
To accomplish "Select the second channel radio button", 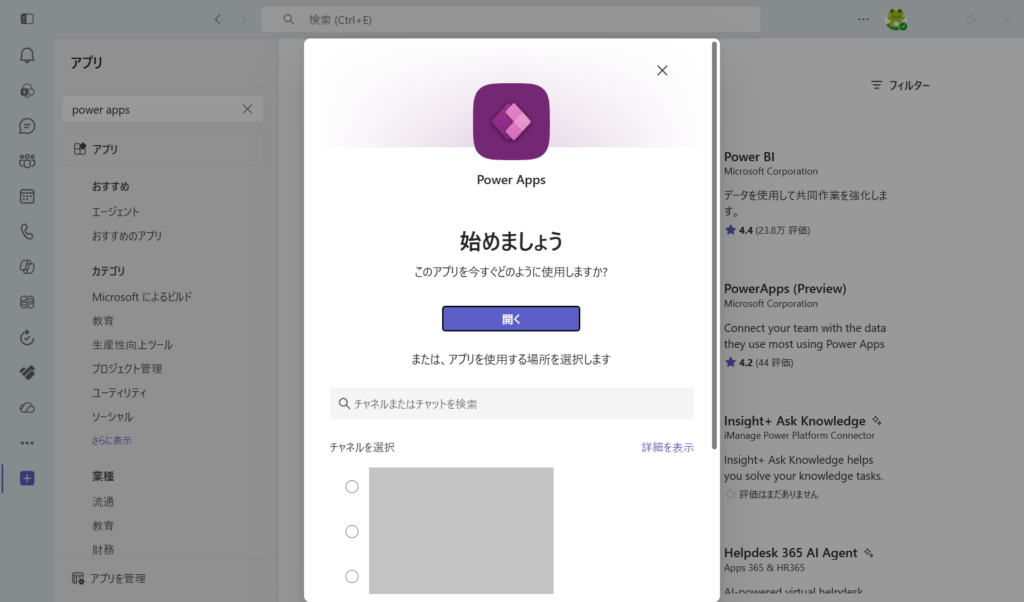I will pyautogui.click(x=352, y=531).
